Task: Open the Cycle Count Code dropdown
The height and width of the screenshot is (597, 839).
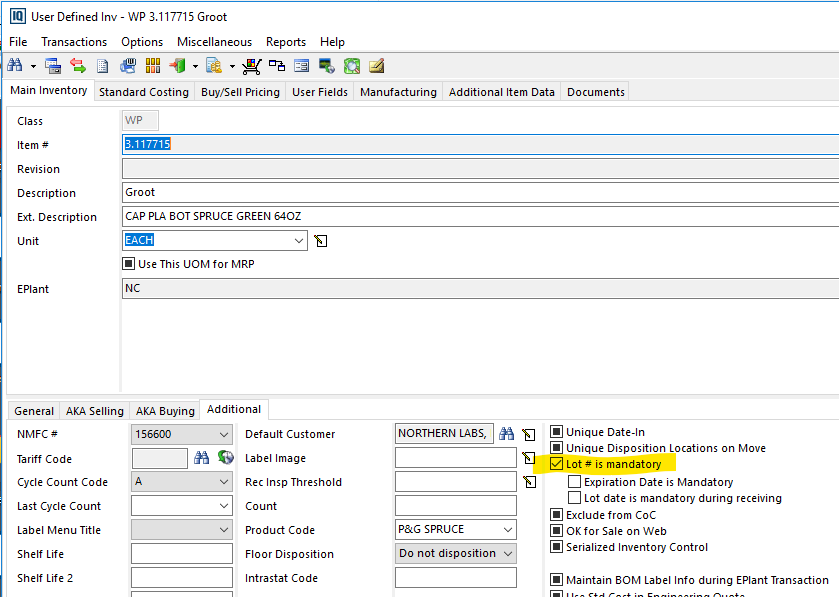Action: 224,482
